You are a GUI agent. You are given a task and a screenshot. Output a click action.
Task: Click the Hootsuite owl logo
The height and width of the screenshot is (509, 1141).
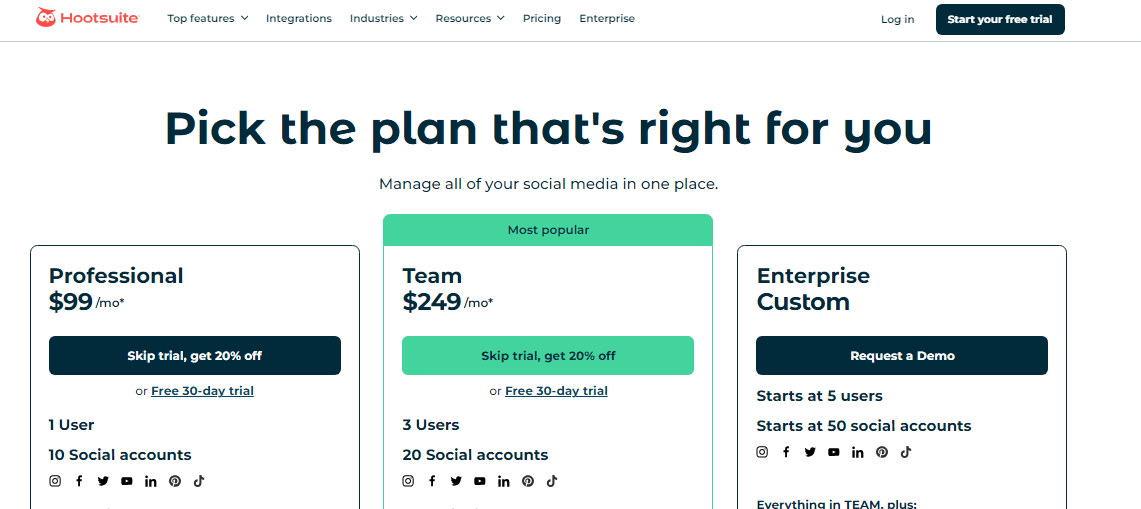pos(46,18)
